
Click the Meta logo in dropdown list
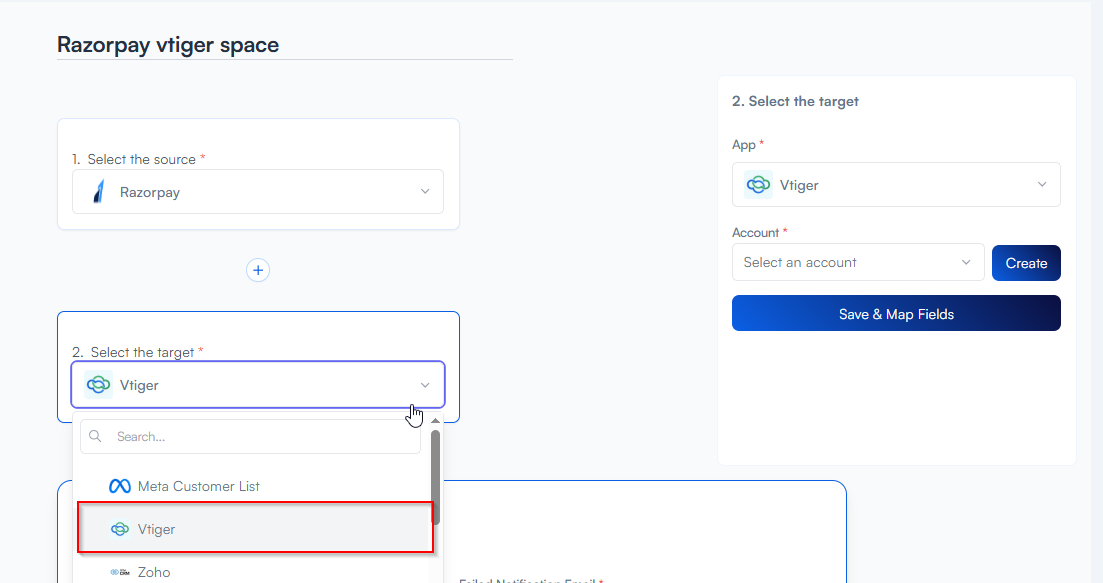click(x=120, y=486)
